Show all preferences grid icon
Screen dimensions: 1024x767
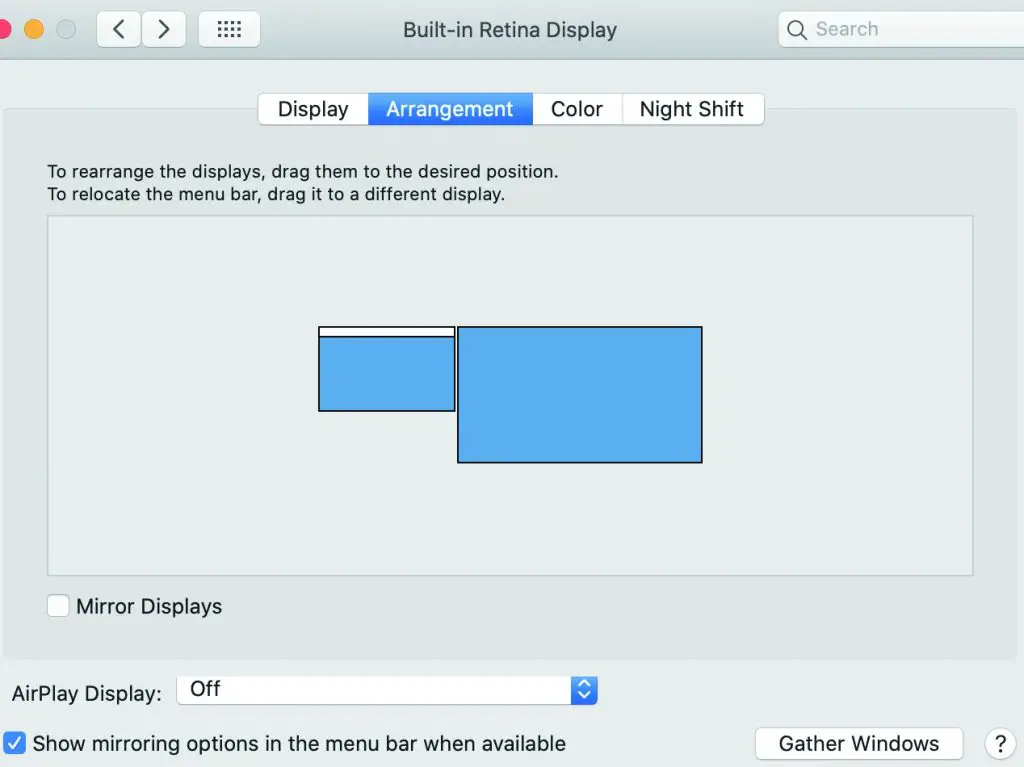point(229,30)
